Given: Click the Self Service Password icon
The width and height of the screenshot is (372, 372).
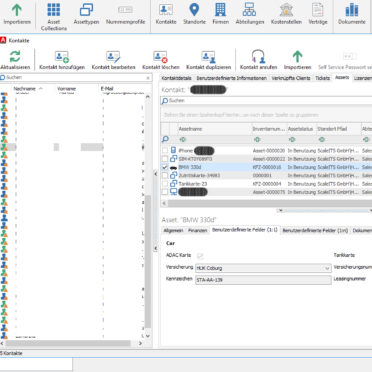Looking at the screenshot, I should point(350,56).
